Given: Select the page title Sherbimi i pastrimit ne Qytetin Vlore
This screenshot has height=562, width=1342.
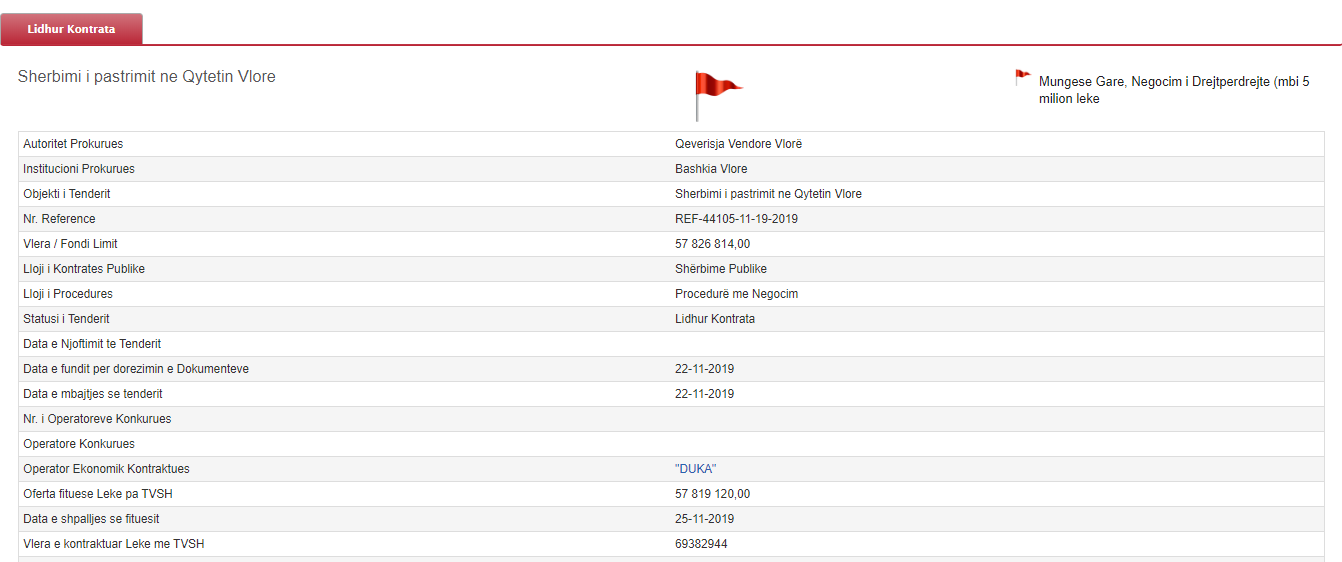Looking at the screenshot, I should coord(147,76).
